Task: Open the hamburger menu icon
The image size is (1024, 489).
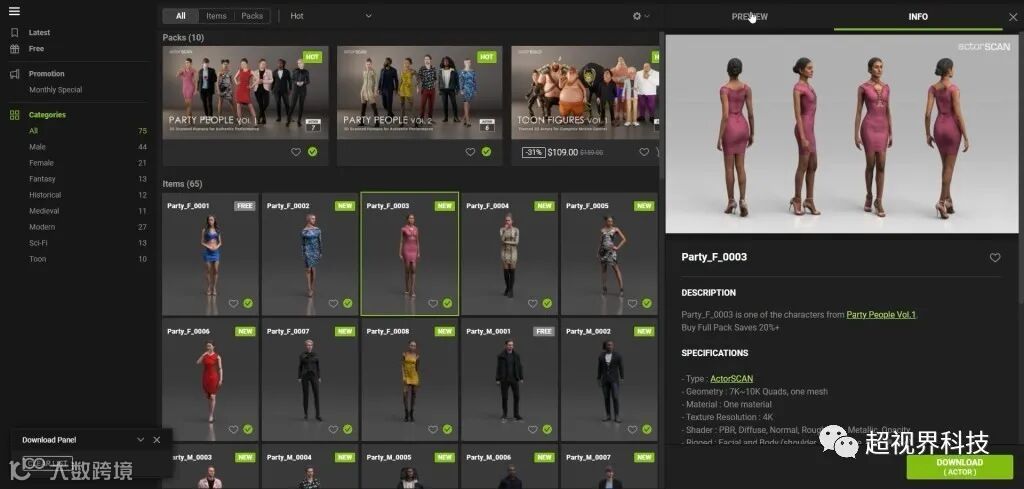Action: [14, 11]
